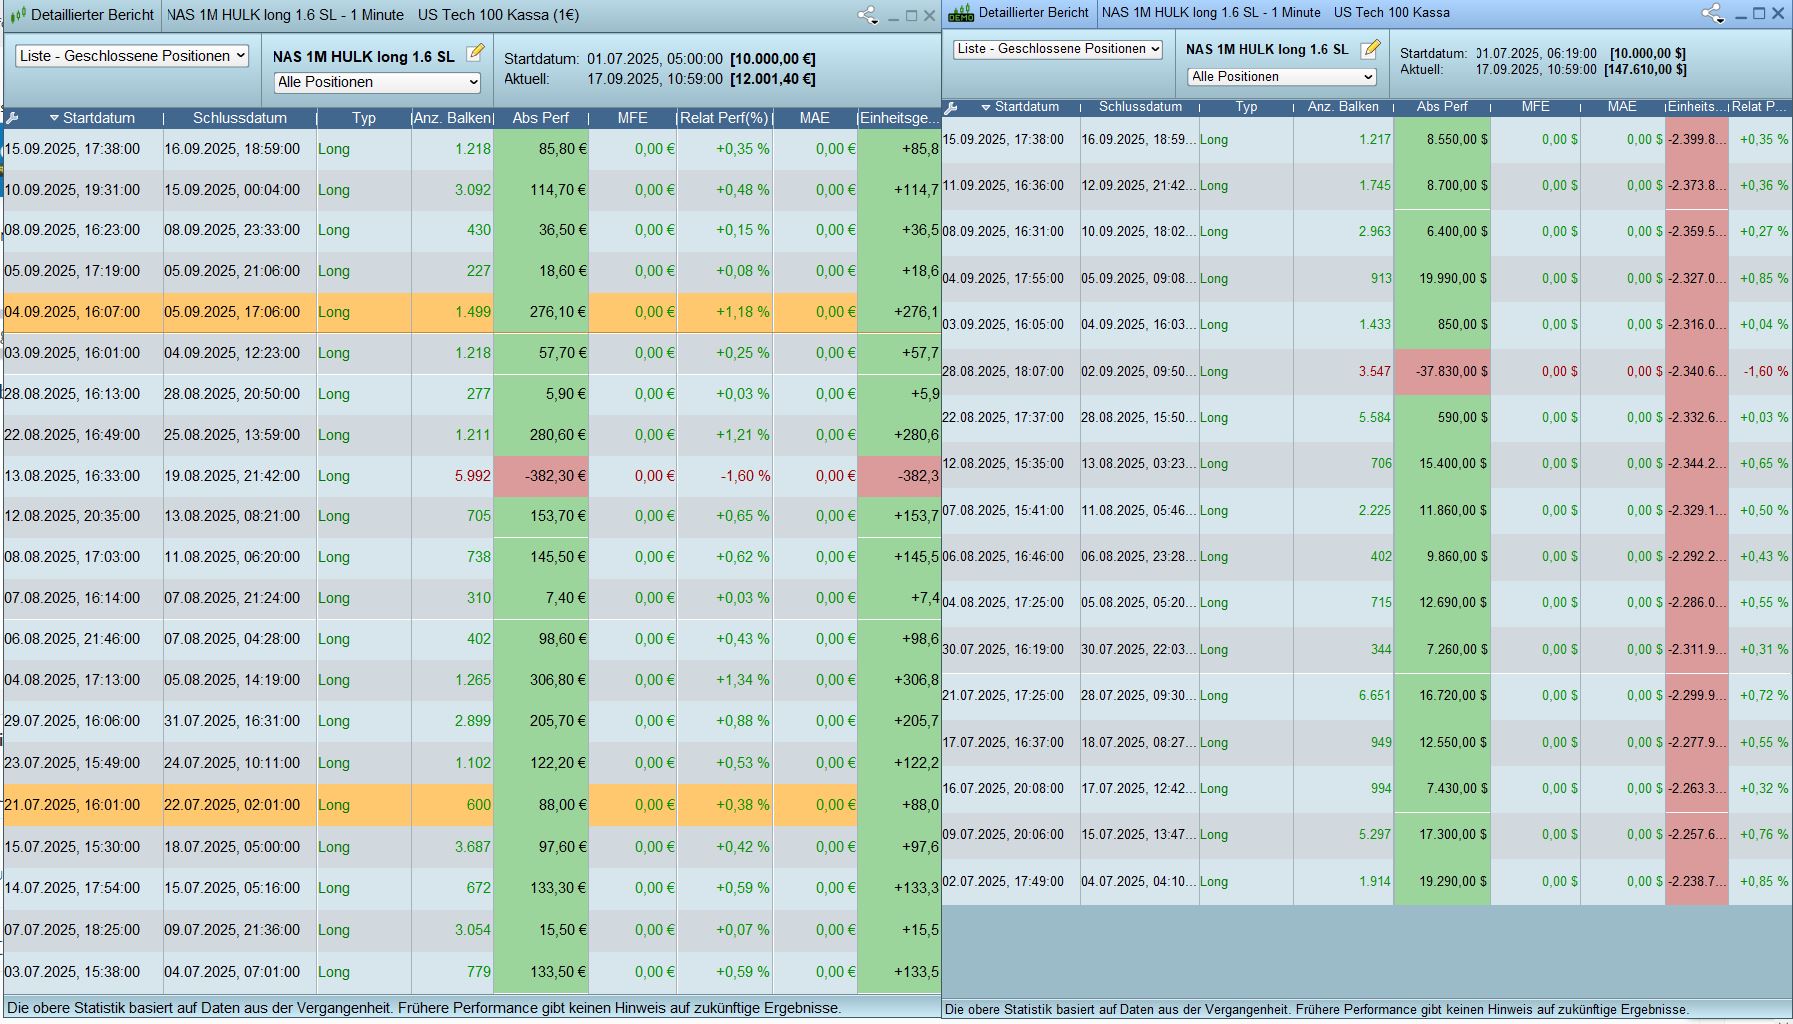Click the share icon in the left euro report window

pos(867,15)
